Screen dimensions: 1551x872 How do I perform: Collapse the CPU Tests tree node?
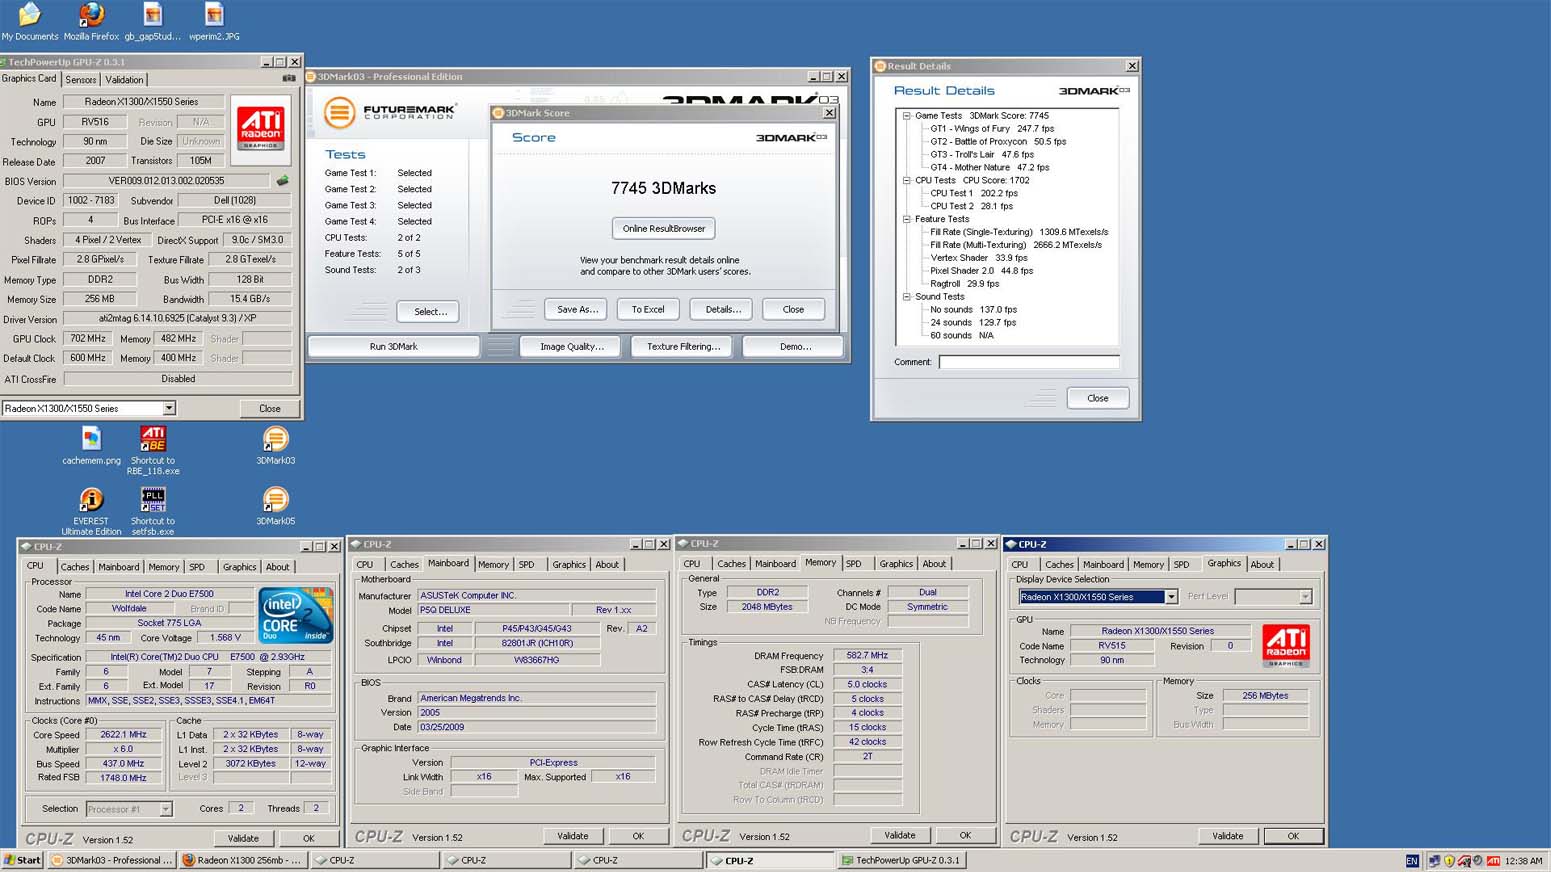click(907, 181)
